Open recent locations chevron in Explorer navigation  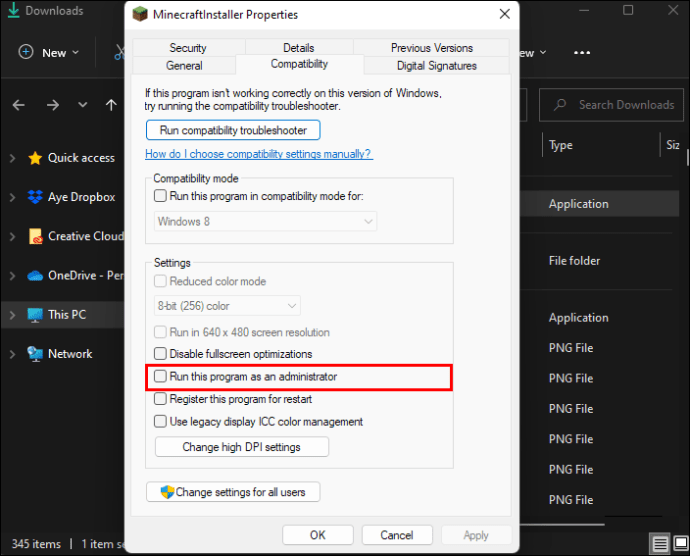tap(82, 105)
